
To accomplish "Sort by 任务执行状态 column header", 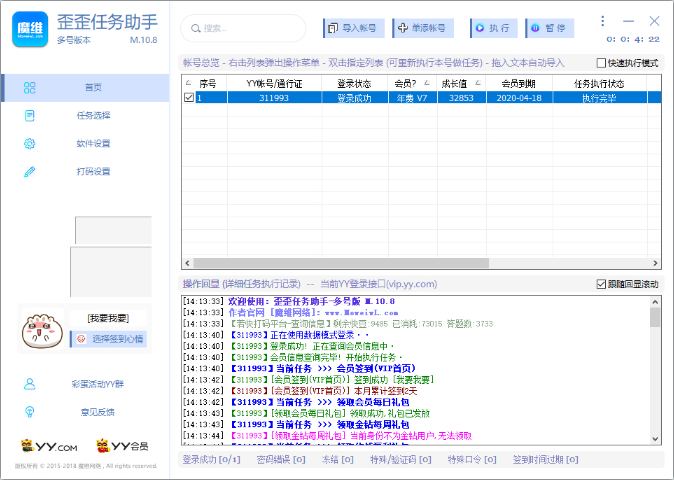I will click(599, 83).
